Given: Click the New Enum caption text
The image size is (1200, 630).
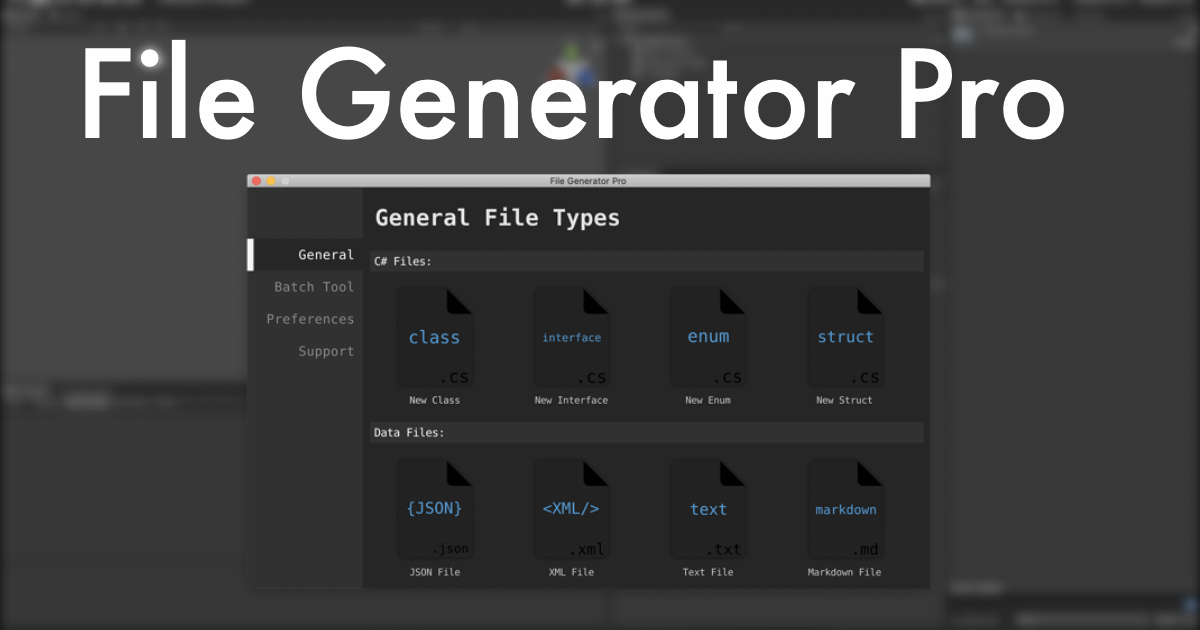Looking at the screenshot, I should [708, 399].
